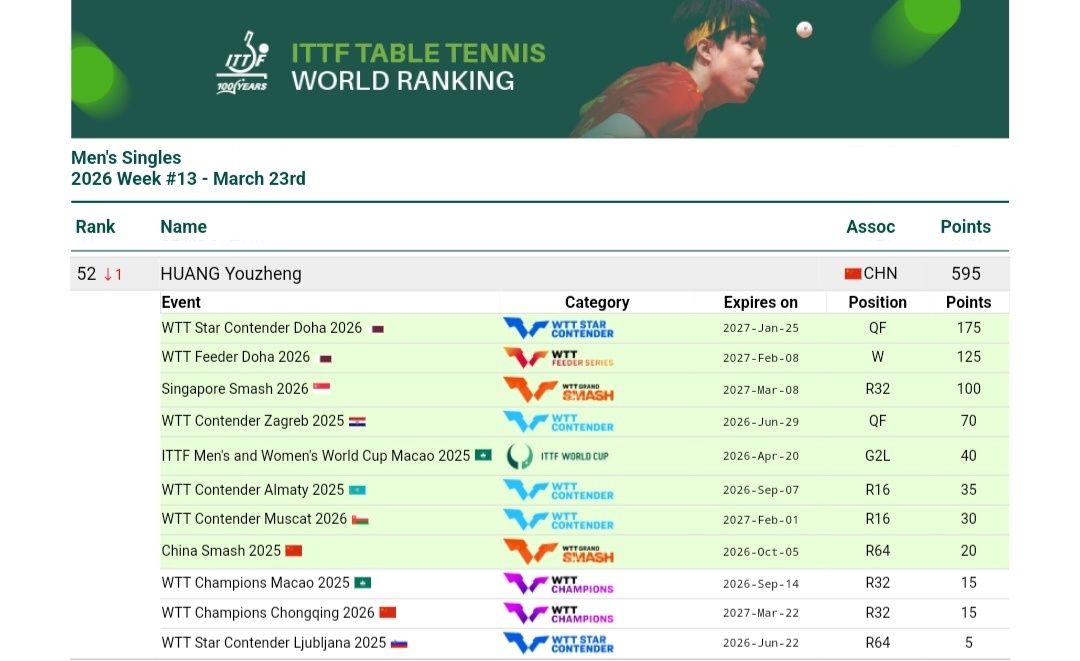
Task: Click the WTT Star Contender badge for Doha 2026
Action: coord(559,328)
